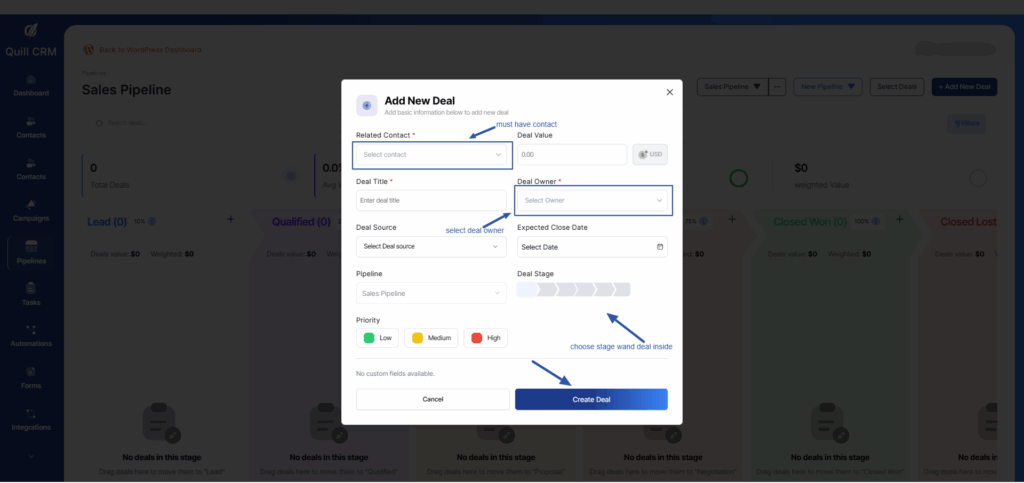This screenshot has height=483, width=1024.
Task: Expand the Deal Owner dropdown
Action: [592, 201]
